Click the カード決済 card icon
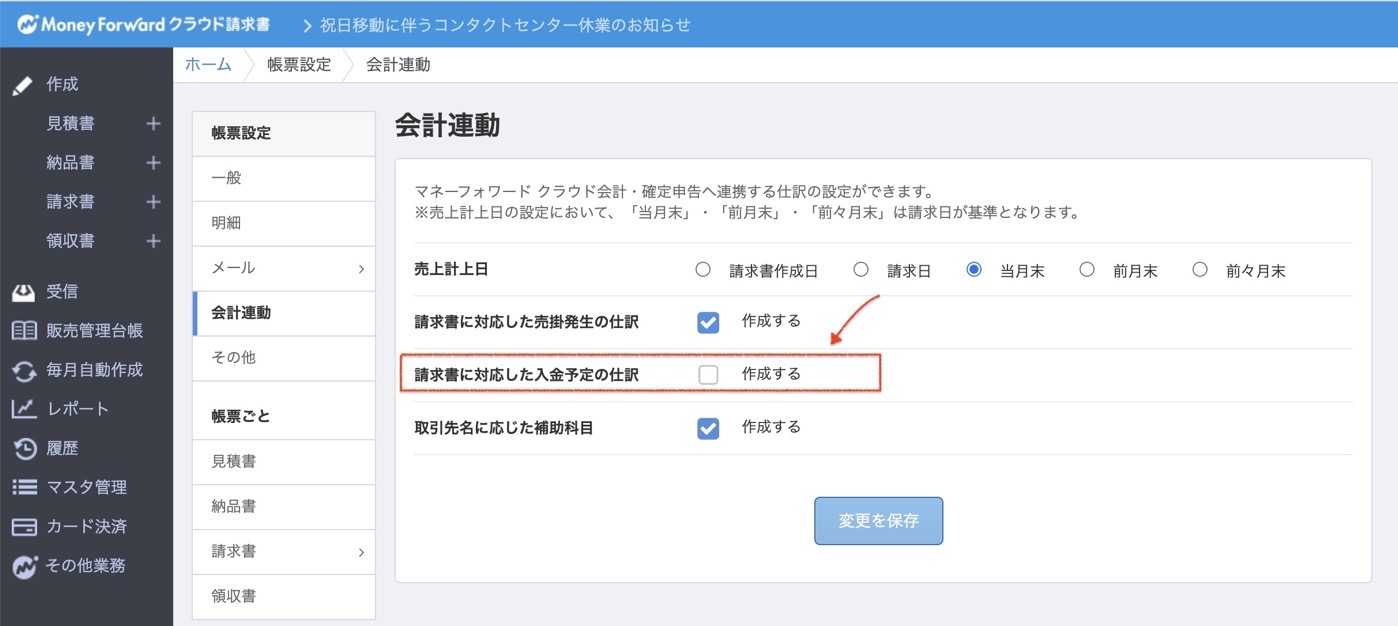 (24, 526)
